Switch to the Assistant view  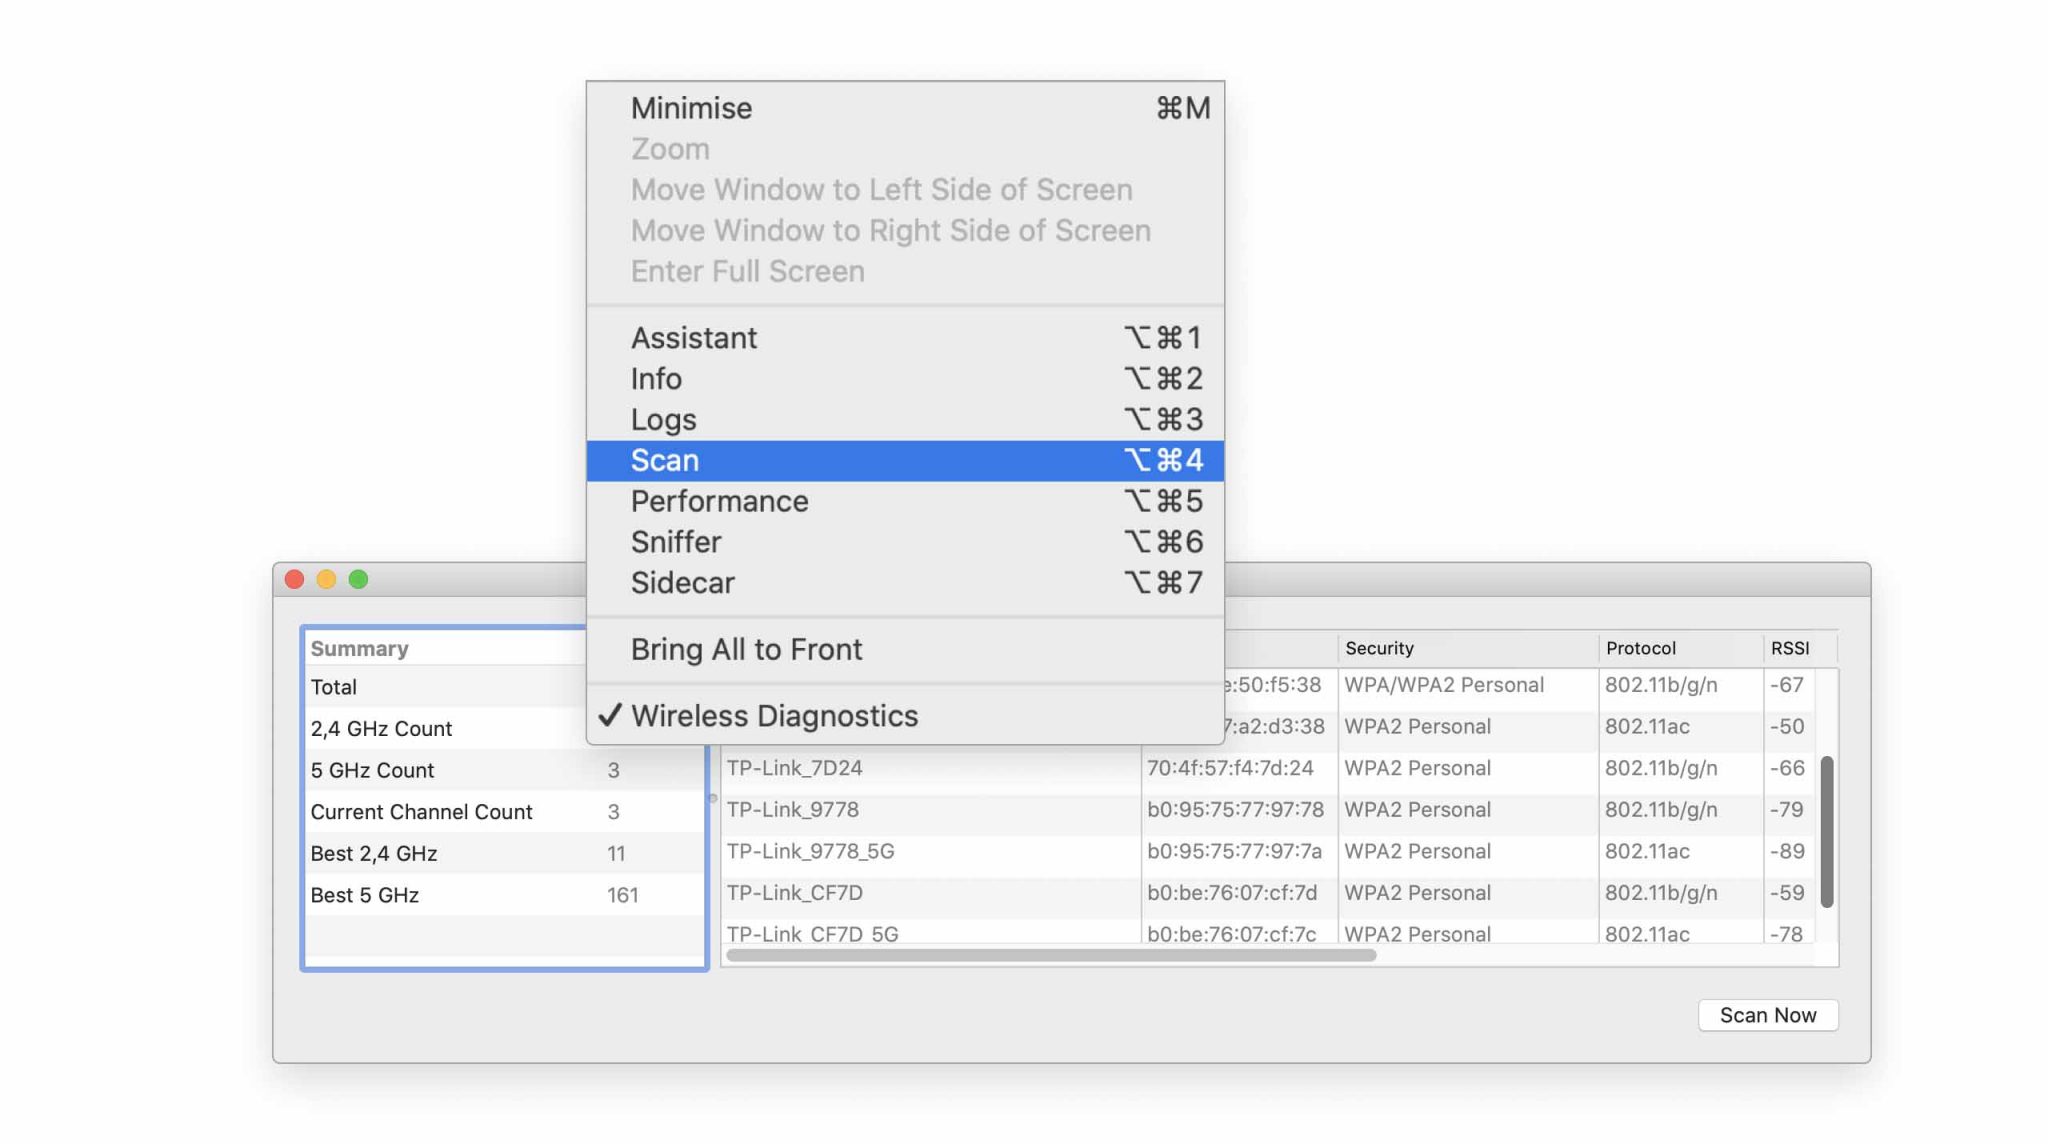coord(694,338)
